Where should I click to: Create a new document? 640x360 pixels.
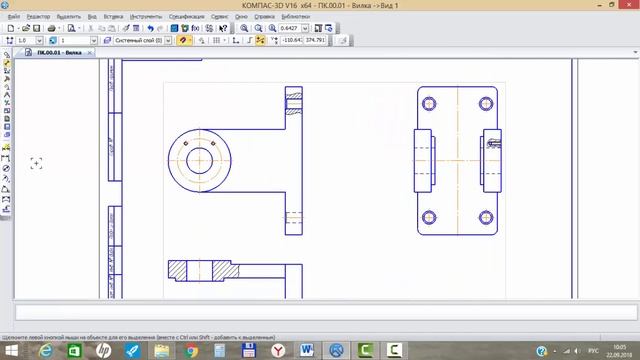11,28
